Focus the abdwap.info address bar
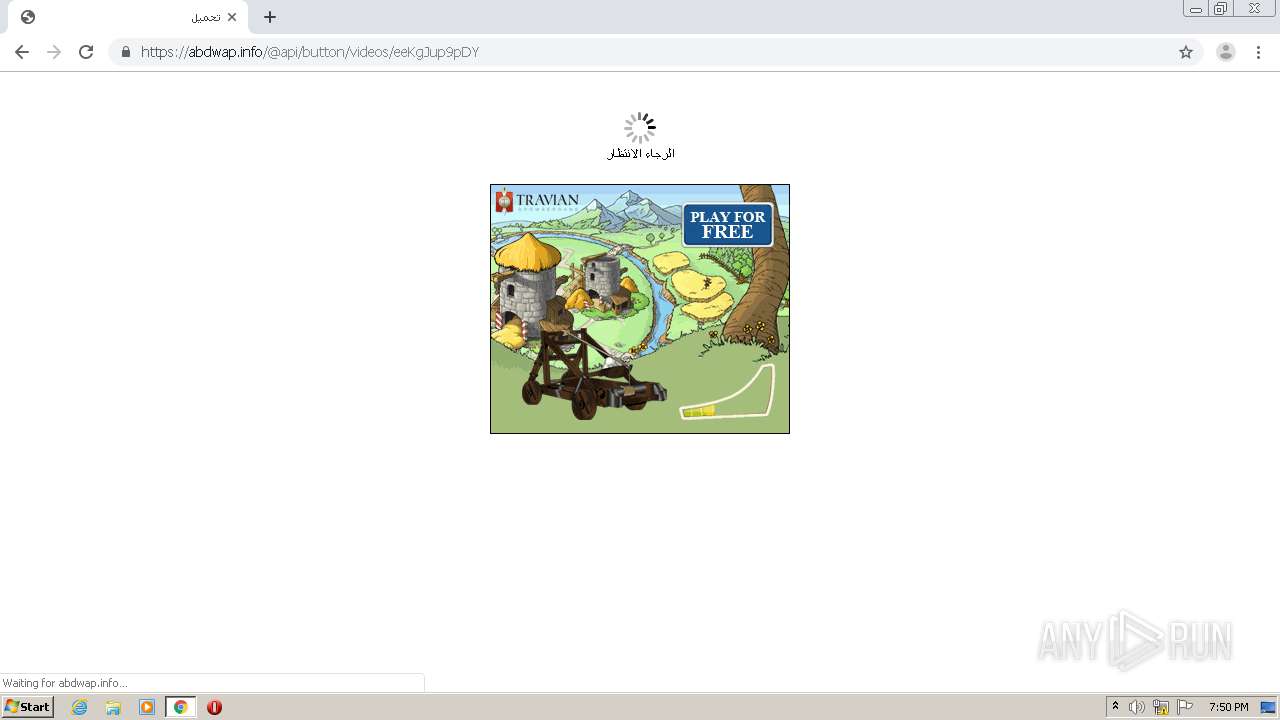This screenshot has width=1280, height=720. point(655,52)
